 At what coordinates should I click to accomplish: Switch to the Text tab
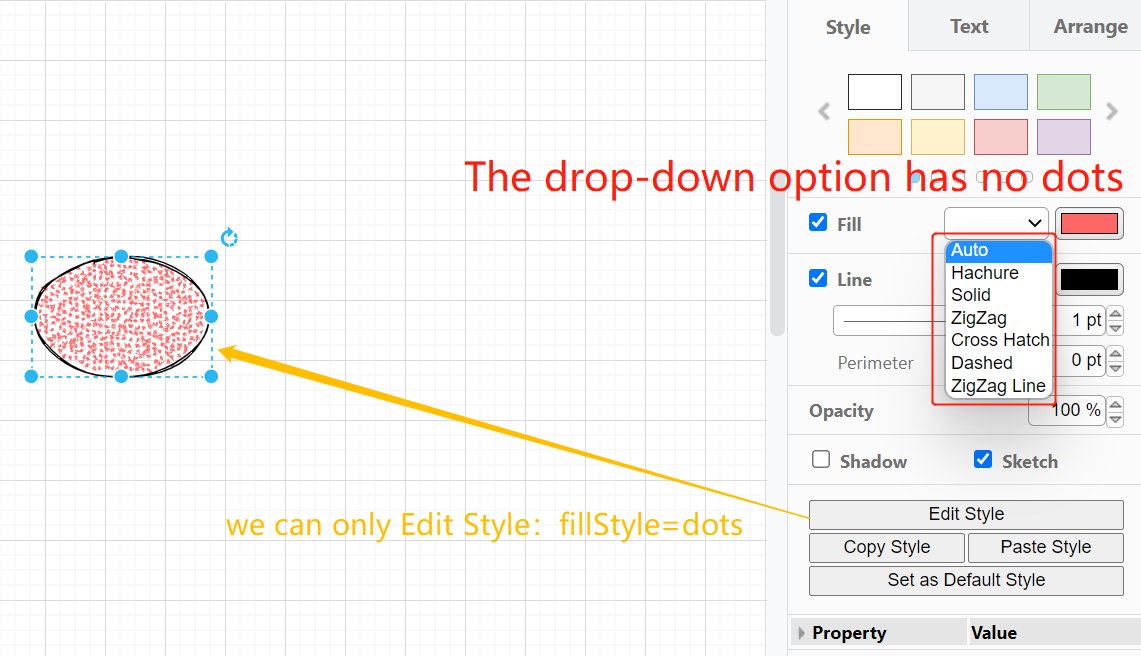tap(966, 26)
